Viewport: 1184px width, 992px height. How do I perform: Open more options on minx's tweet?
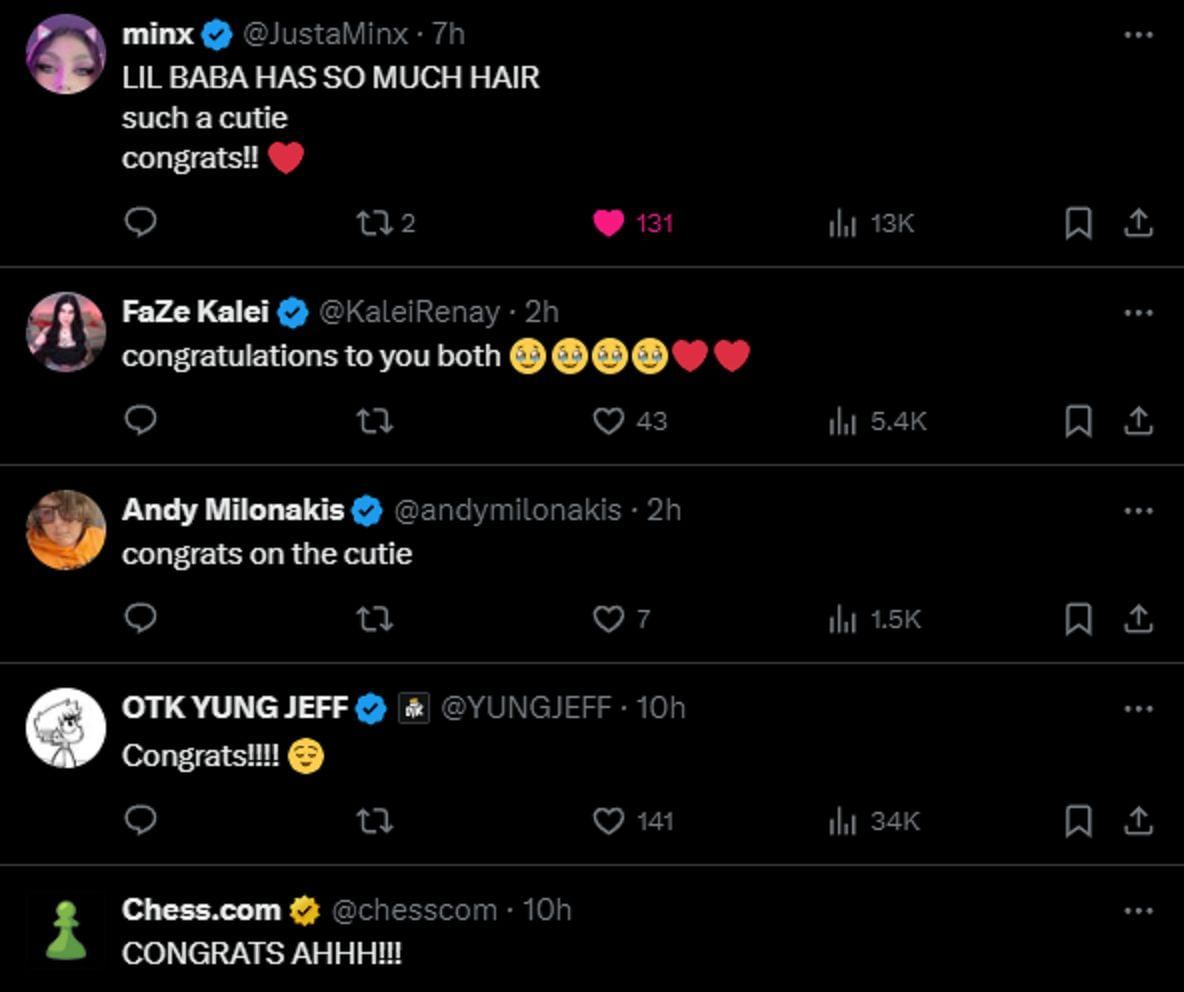1138,35
